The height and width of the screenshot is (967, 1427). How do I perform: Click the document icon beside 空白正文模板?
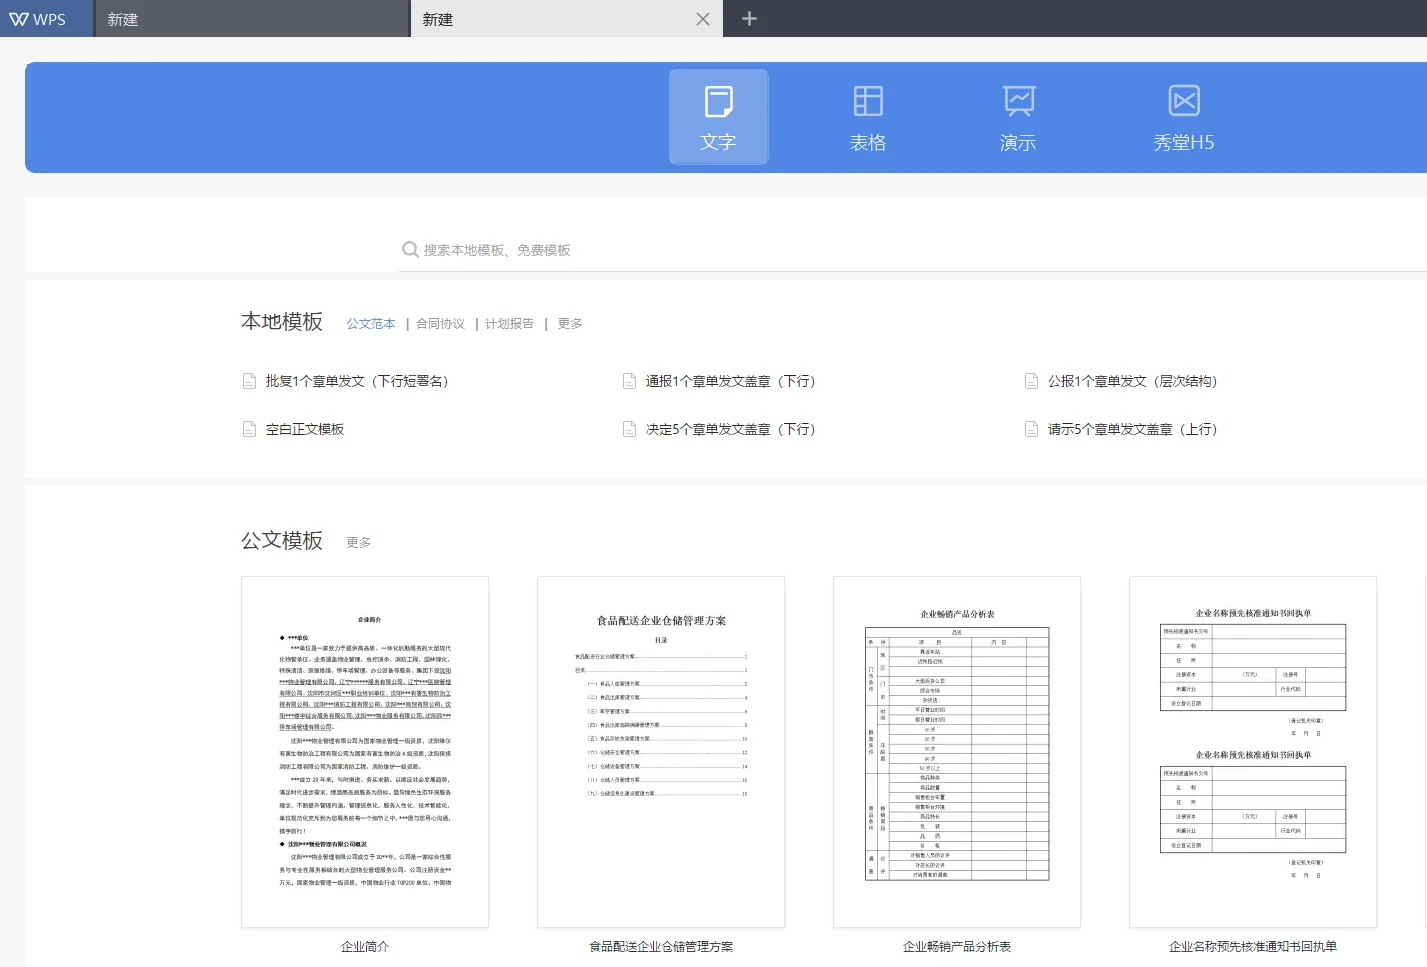[x=249, y=428]
